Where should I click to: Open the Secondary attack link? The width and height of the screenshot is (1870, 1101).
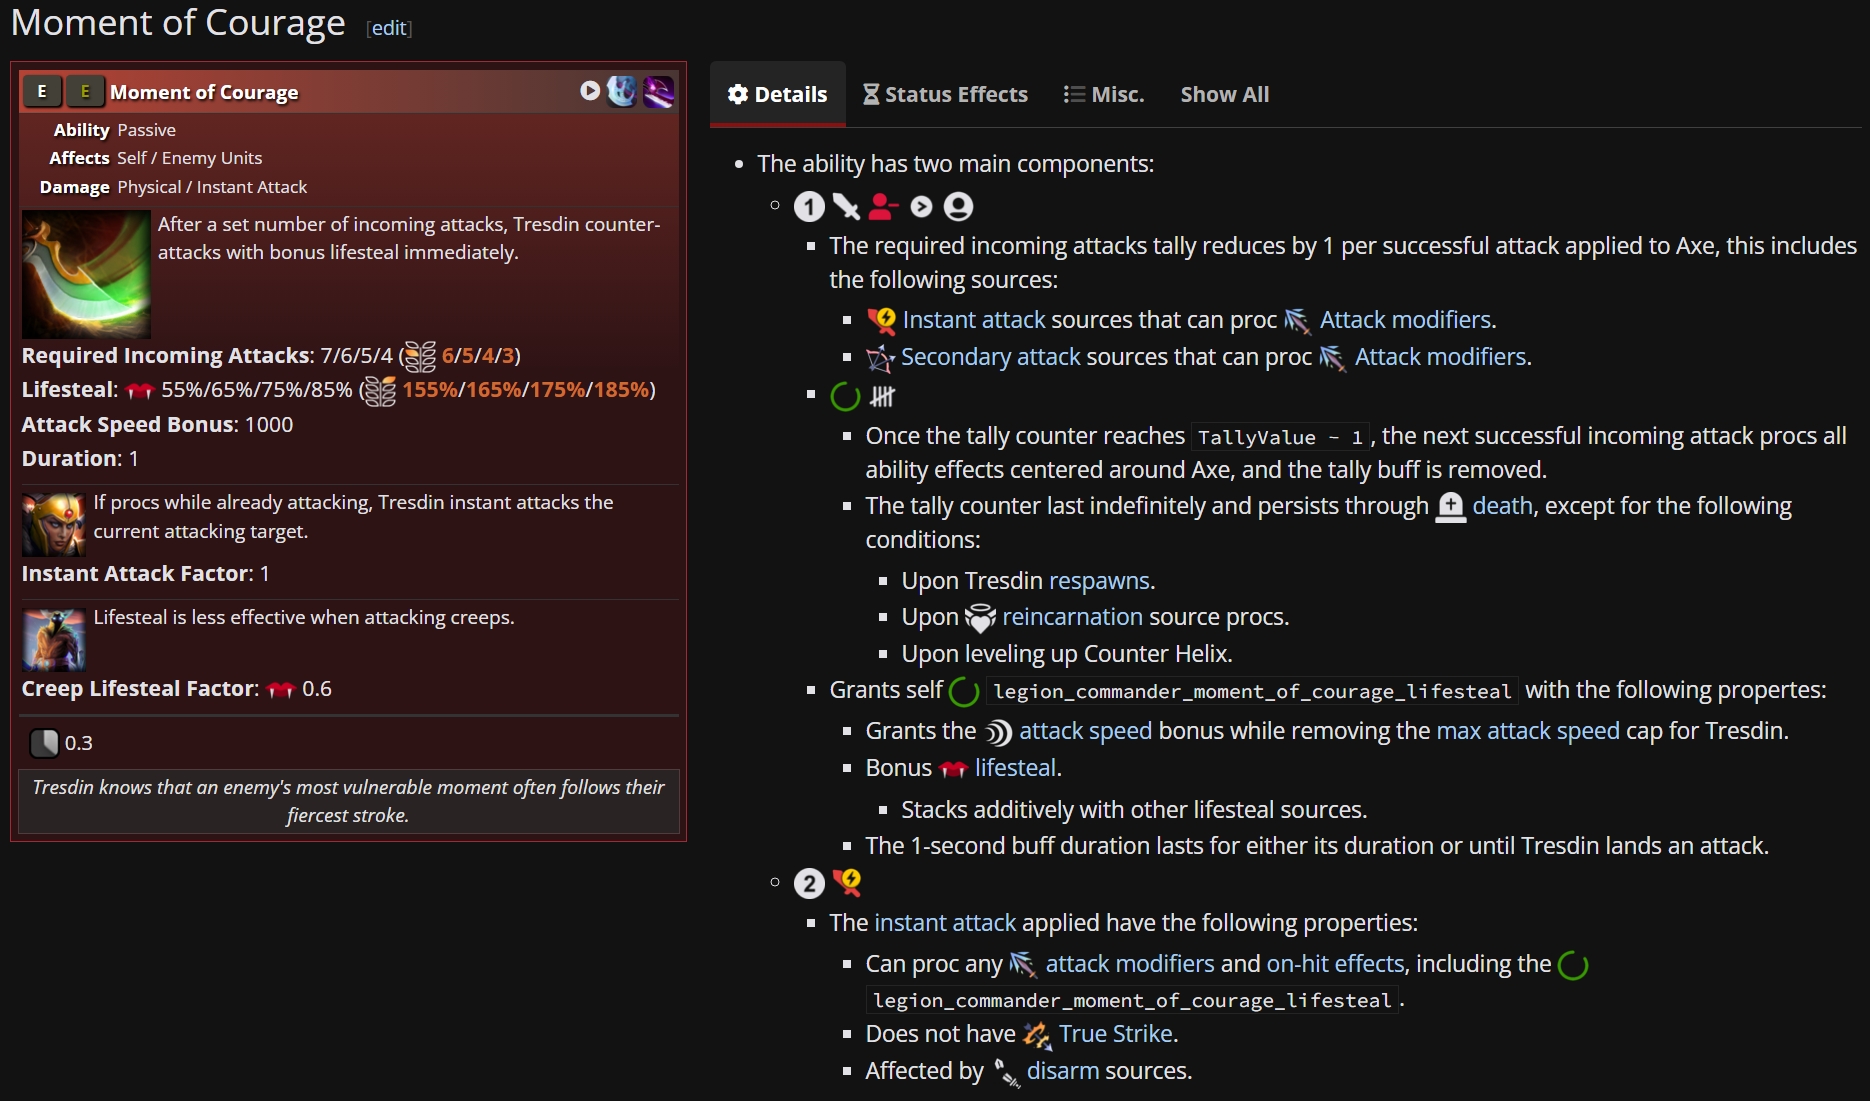(991, 357)
